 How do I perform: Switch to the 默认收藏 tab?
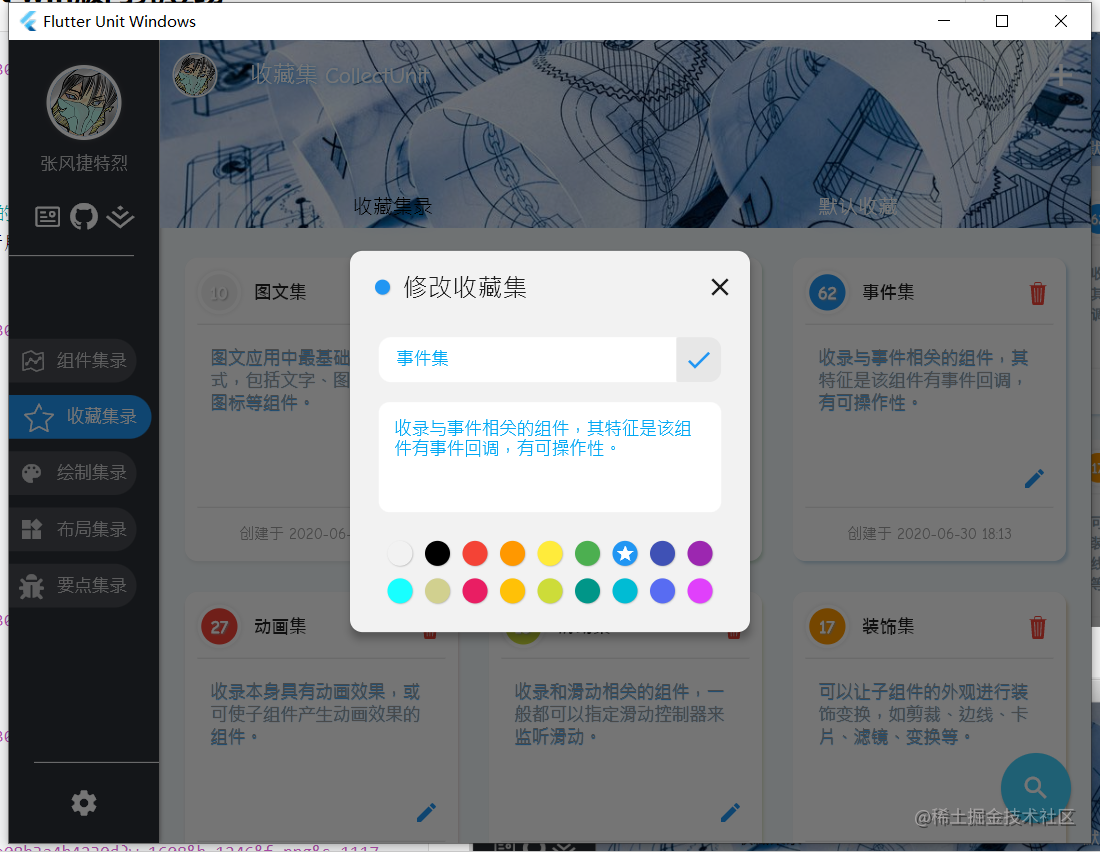(855, 207)
